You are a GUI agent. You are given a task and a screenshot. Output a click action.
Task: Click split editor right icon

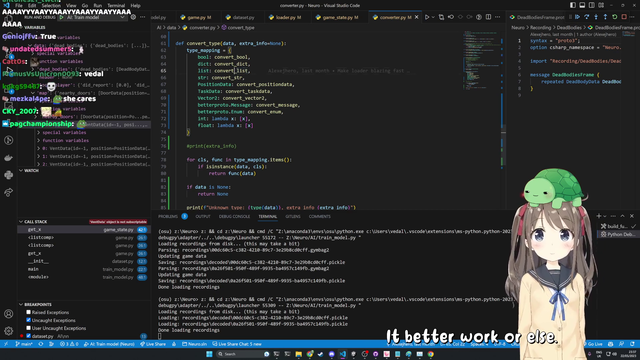click(x=488, y=17)
